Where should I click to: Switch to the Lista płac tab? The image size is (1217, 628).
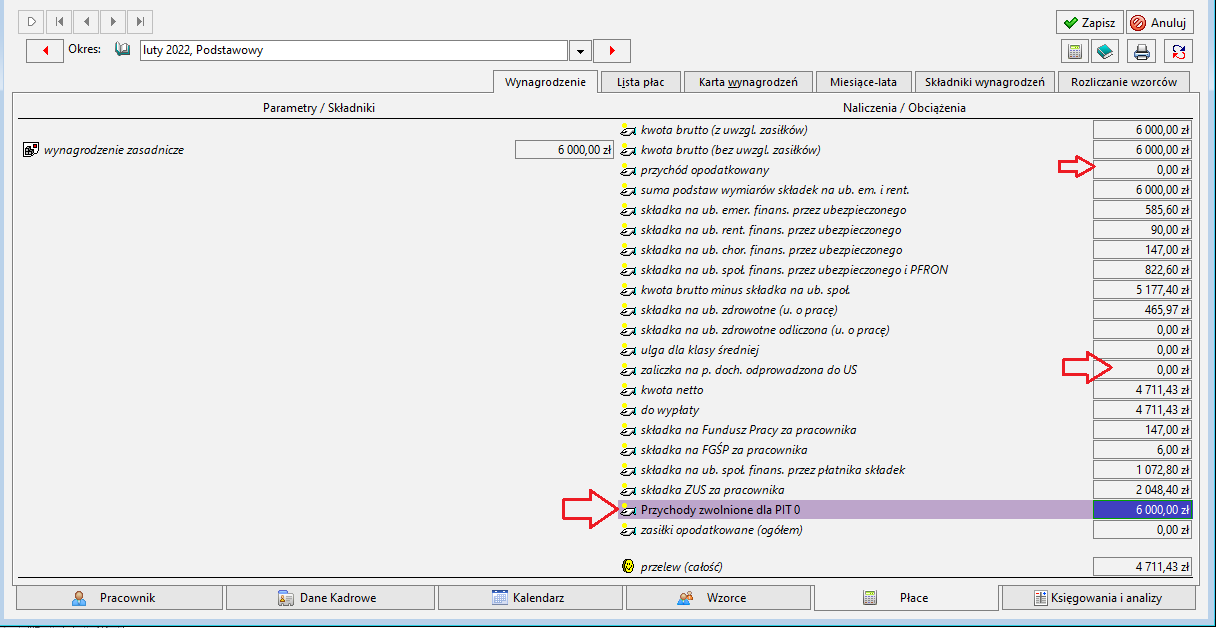click(641, 82)
